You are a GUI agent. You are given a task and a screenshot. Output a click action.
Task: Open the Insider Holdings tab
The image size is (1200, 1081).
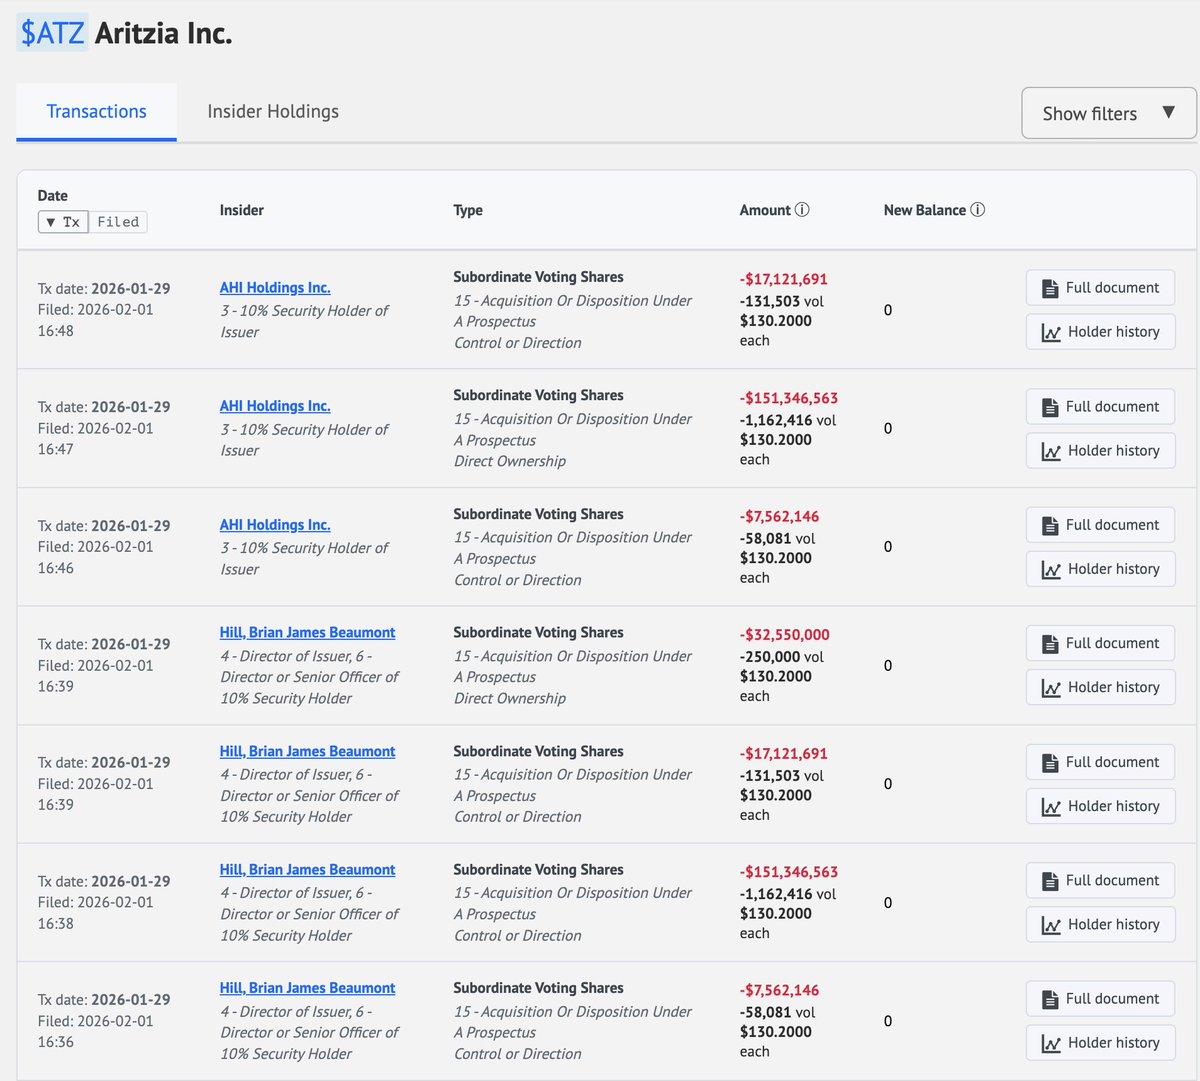point(273,112)
